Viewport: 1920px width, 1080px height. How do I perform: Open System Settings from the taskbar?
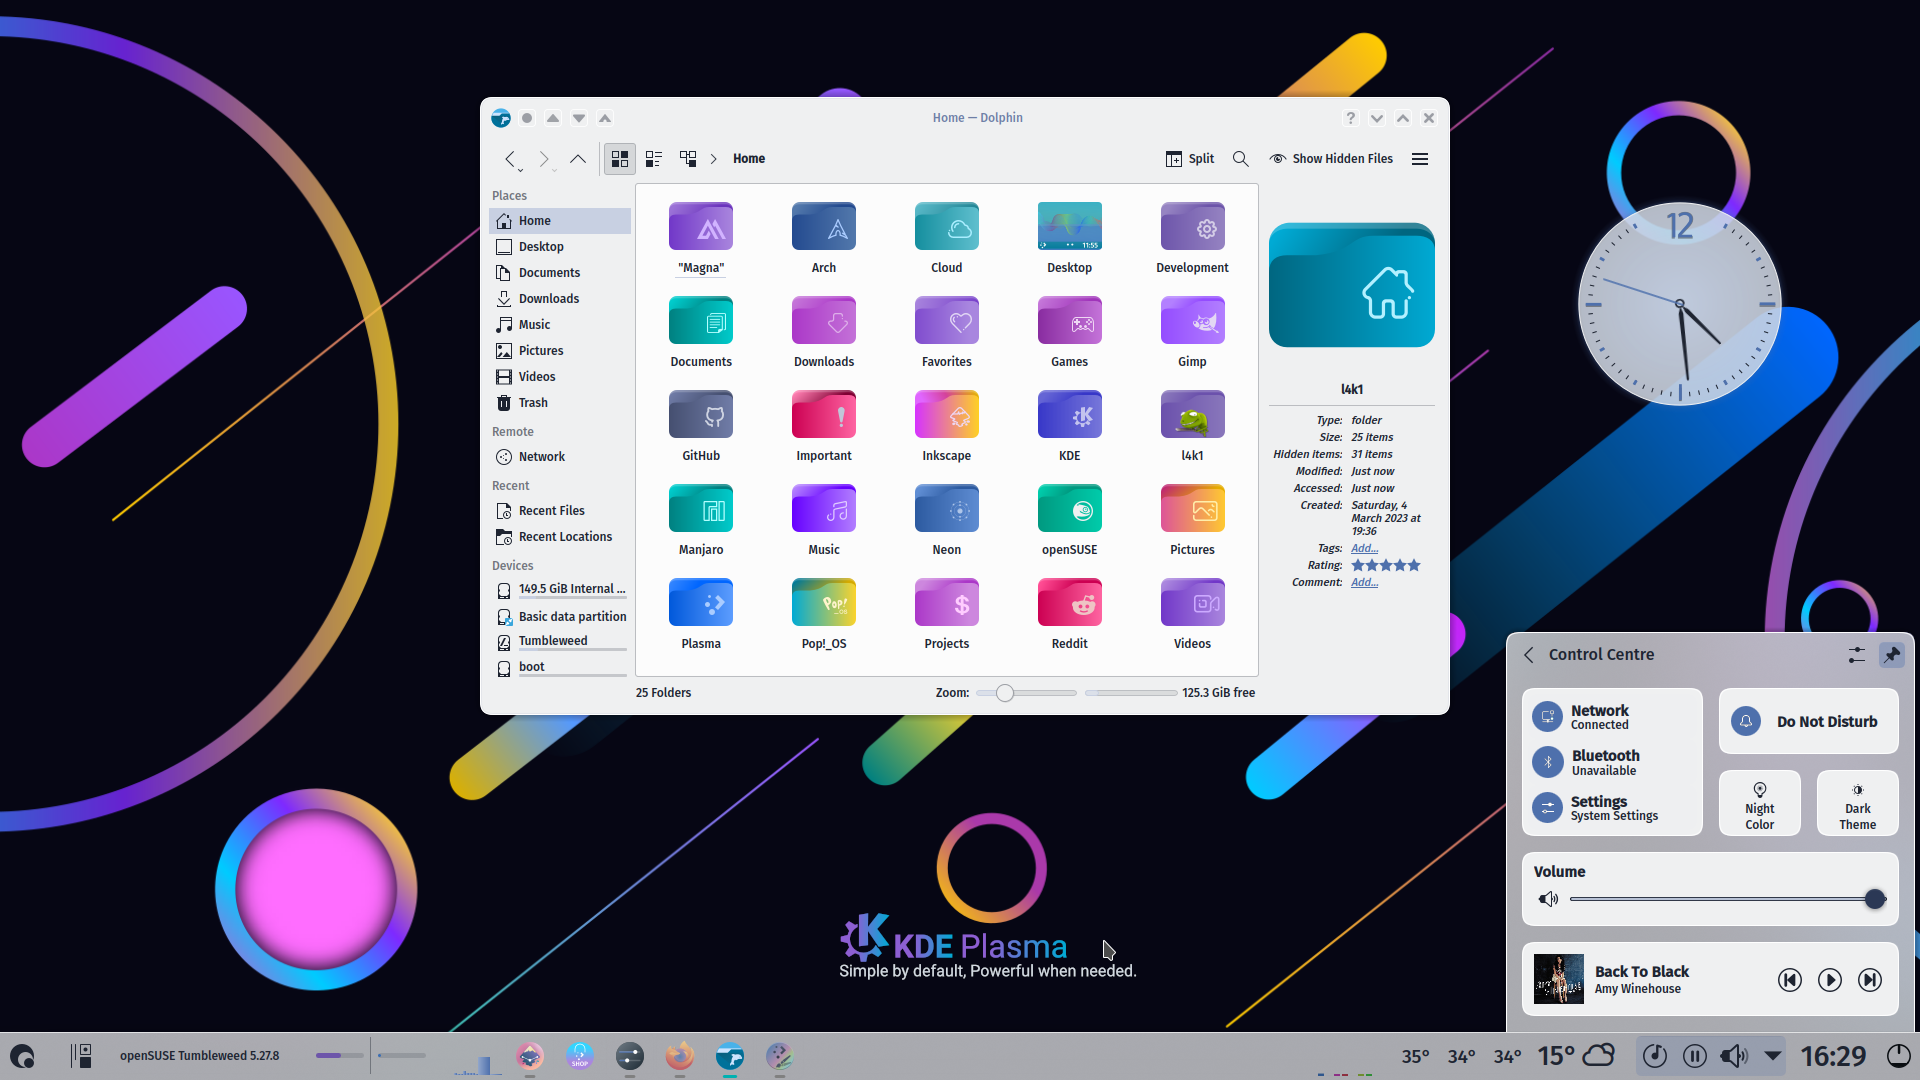(x=630, y=1056)
